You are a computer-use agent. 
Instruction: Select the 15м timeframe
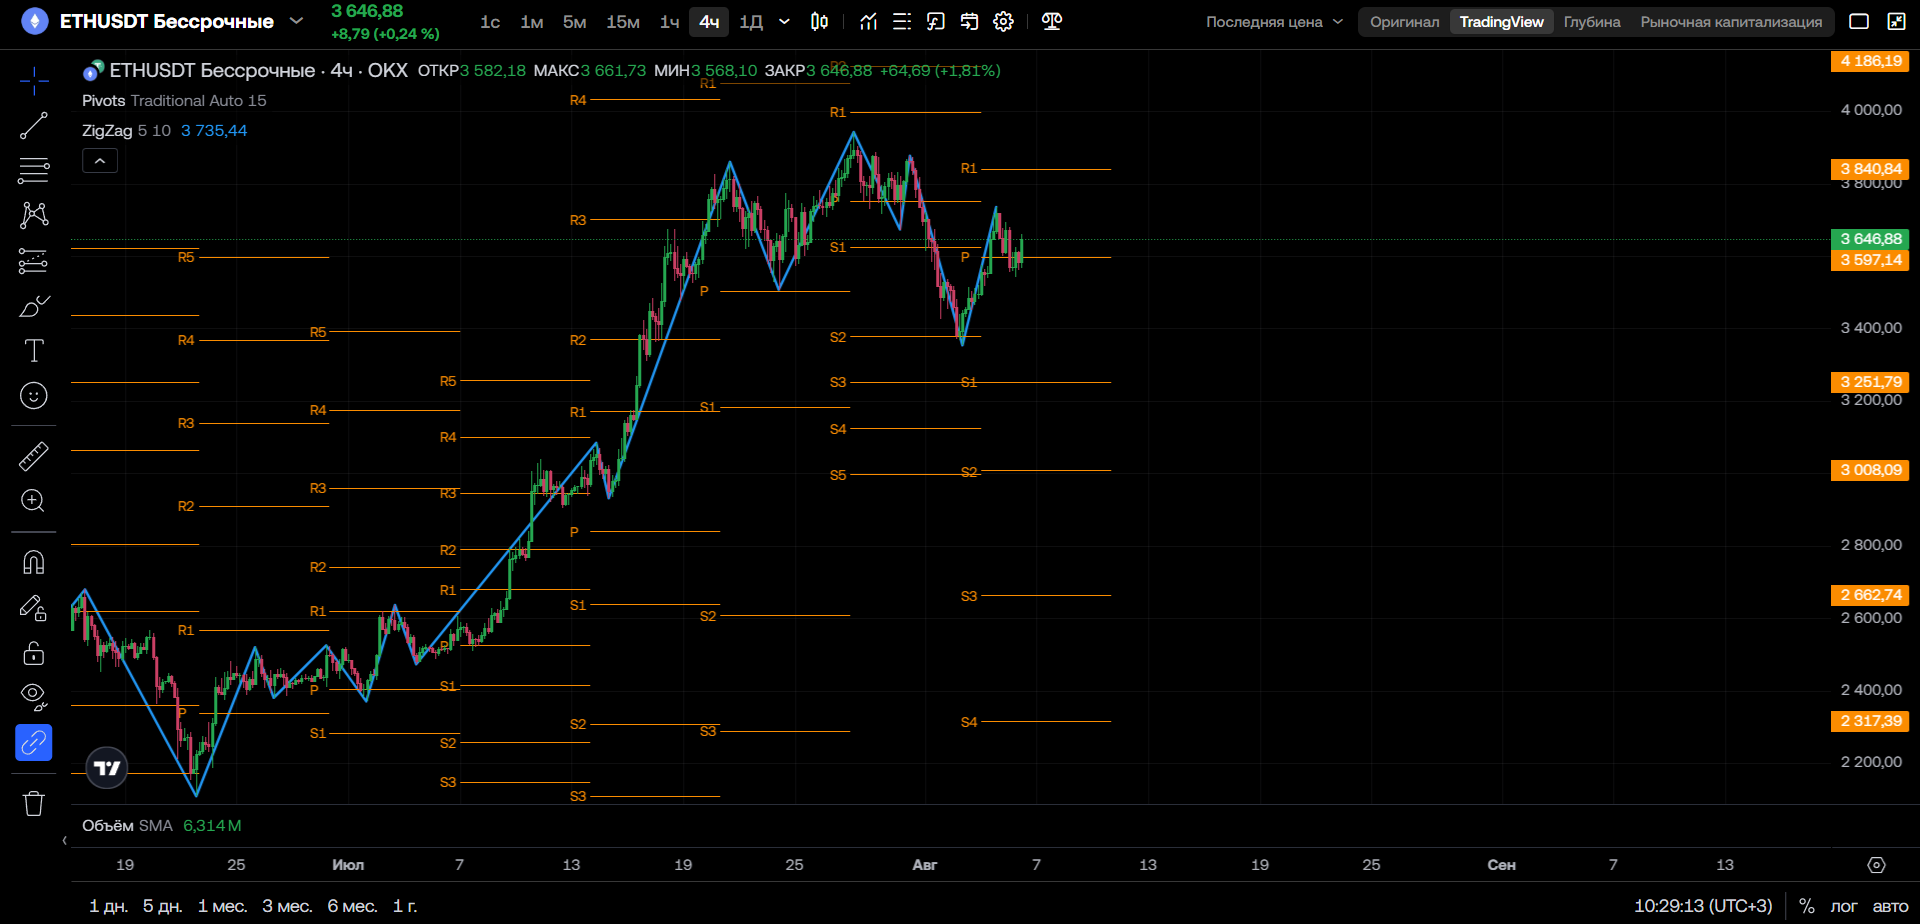pyautogui.click(x=623, y=22)
